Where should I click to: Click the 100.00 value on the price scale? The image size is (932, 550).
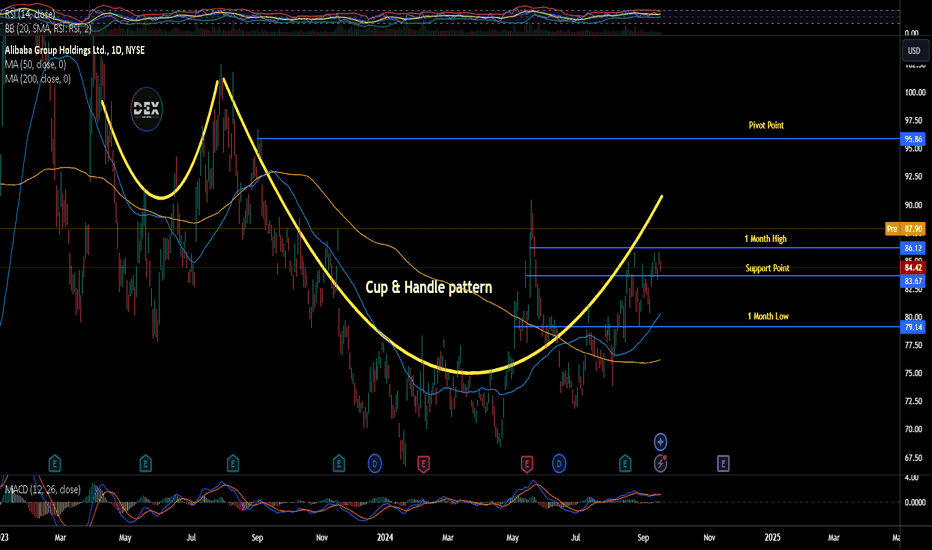[x=915, y=92]
